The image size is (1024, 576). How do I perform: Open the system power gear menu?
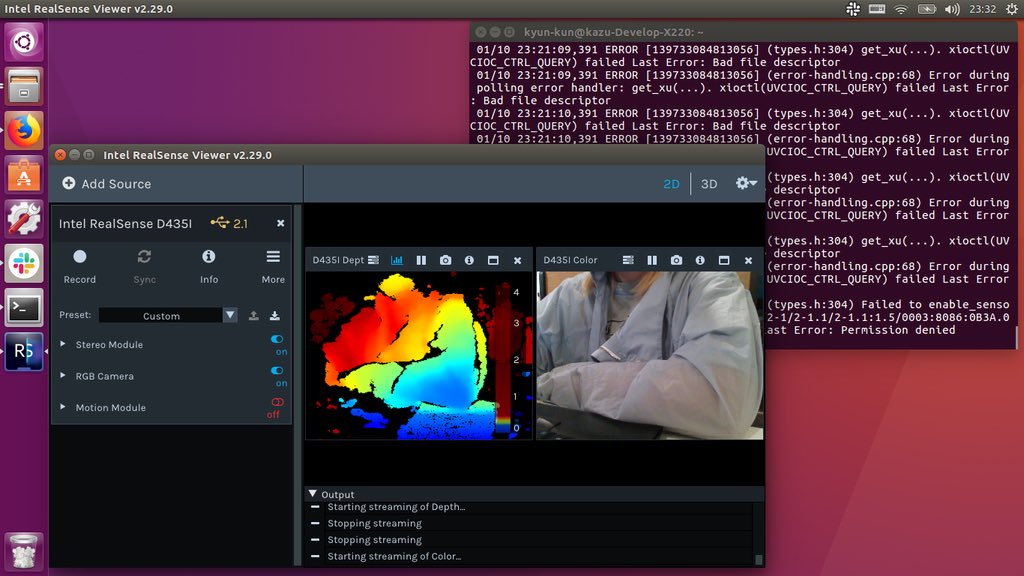coord(1011,9)
